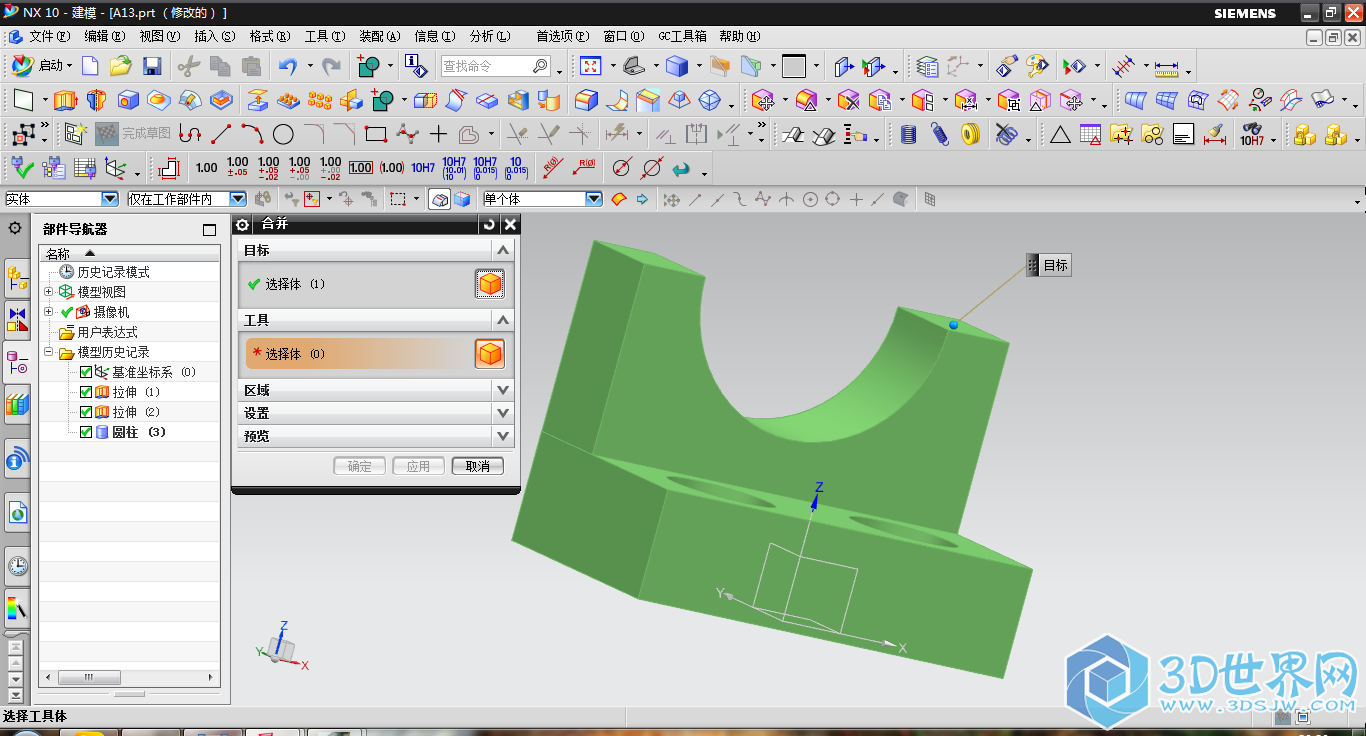Click the tool body cube icon in Unite dialog

489,353
